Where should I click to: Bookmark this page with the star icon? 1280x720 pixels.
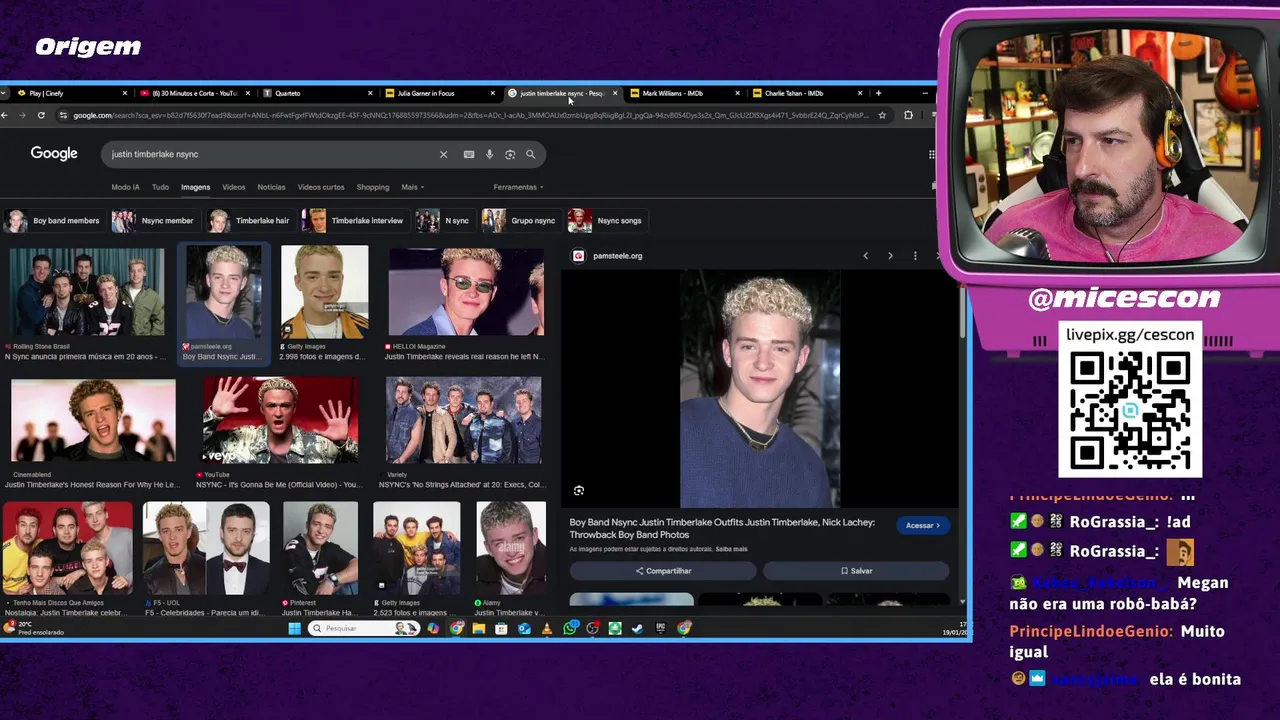point(882,115)
